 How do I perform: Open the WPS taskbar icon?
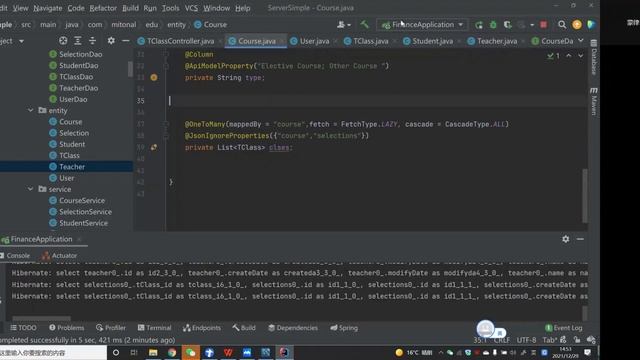[228, 353]
